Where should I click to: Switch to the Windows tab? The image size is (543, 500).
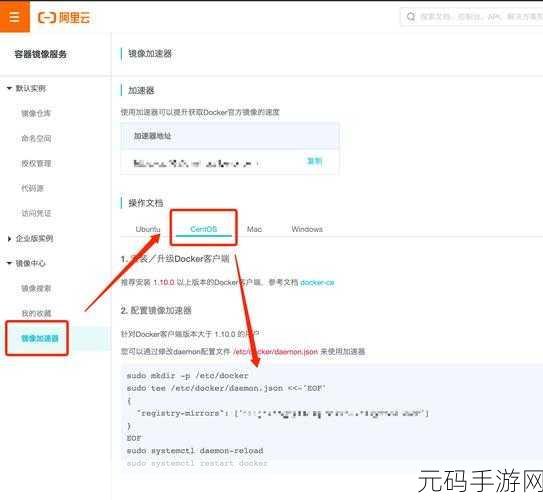(307, 229)
